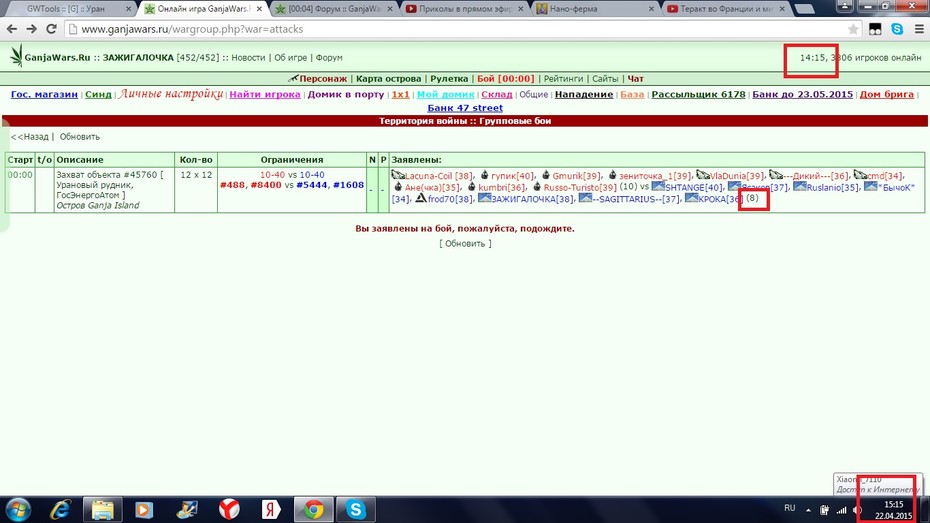Open Skype from the taskbar
Image resolution: width=930 pixels, height=523 pixels.
click(x=356, y=509)
